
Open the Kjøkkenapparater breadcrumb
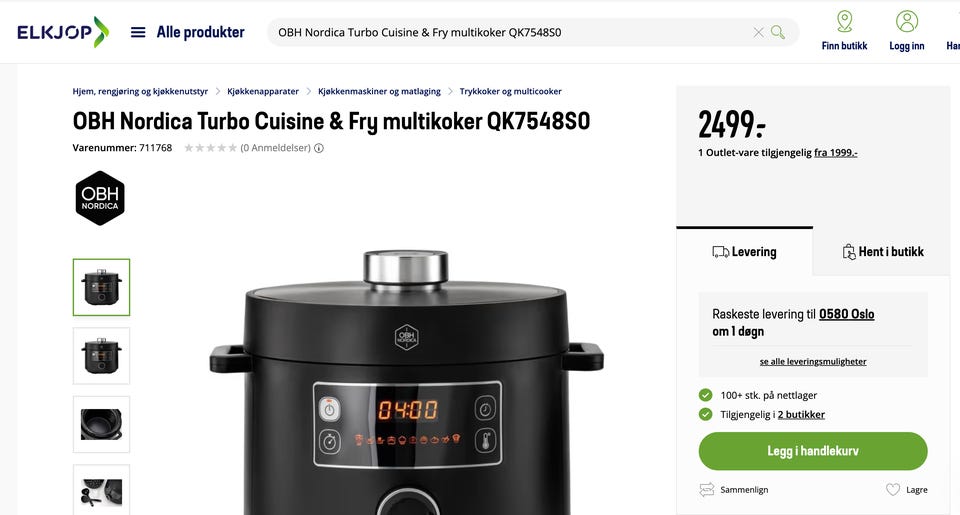[x=263, y=91]
